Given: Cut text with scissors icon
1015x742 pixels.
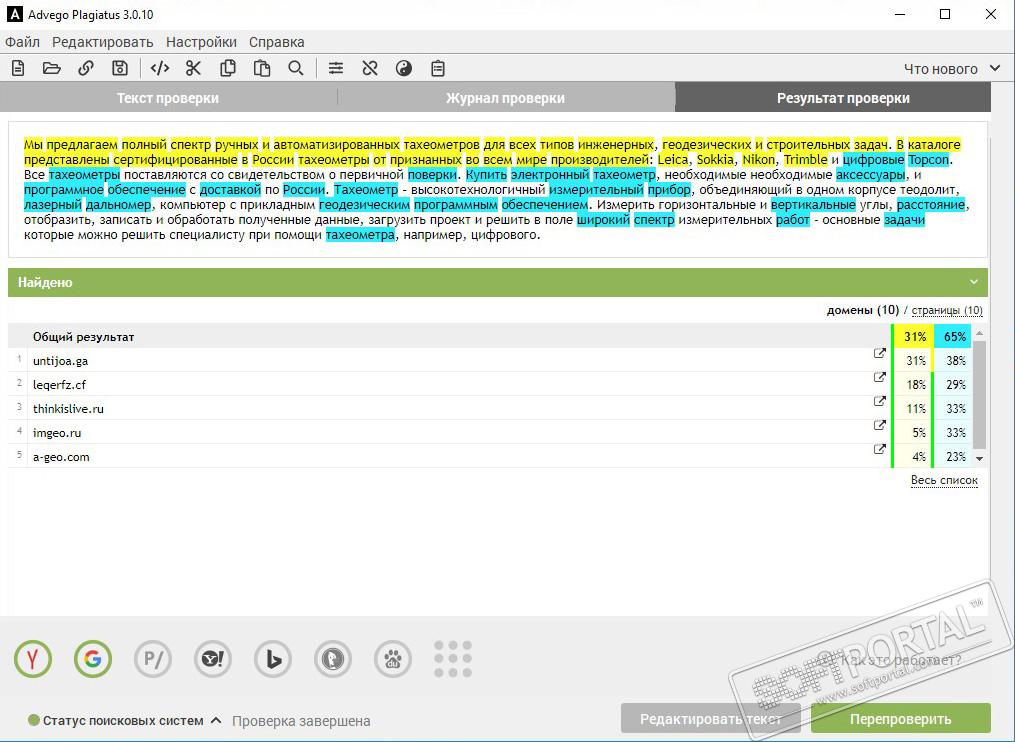Looking at the screenshot, I should (194, 68).
